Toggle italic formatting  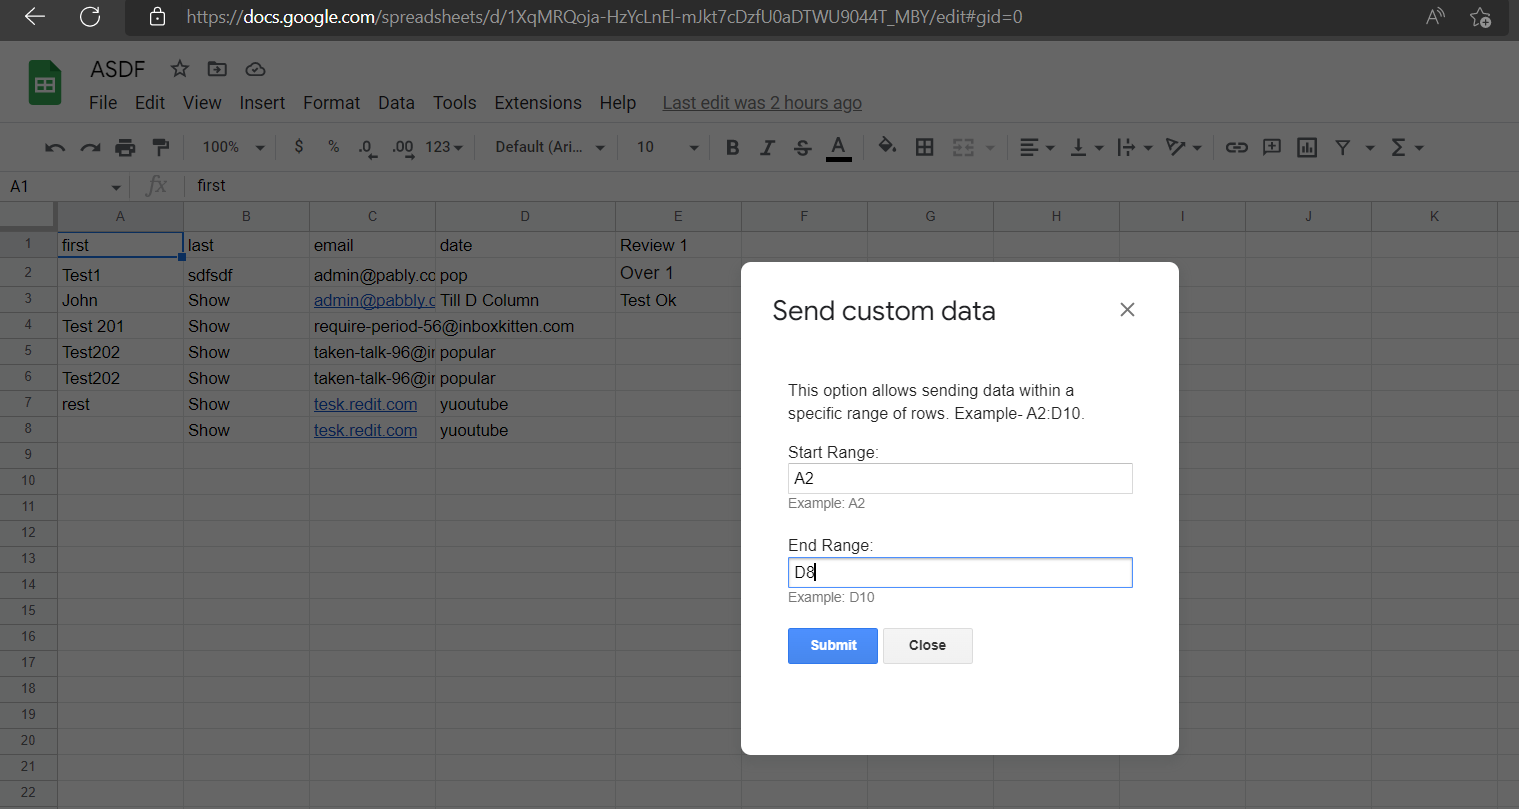[768, 147]
